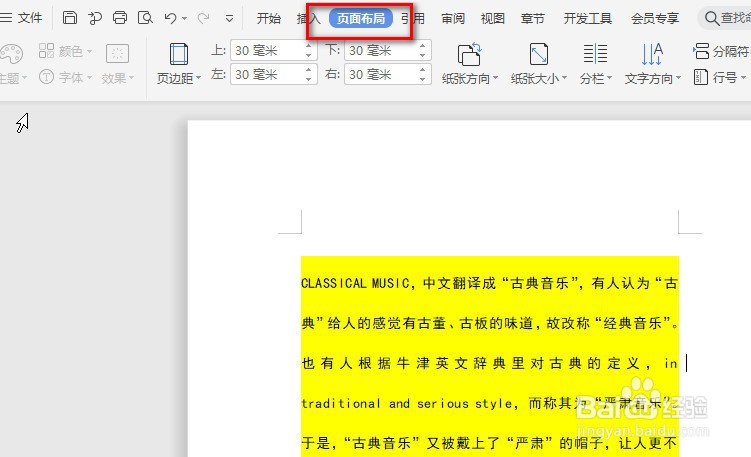Click the export PDF icon
The height and width of the screenshot is (457, 751).
click(95, 18)
